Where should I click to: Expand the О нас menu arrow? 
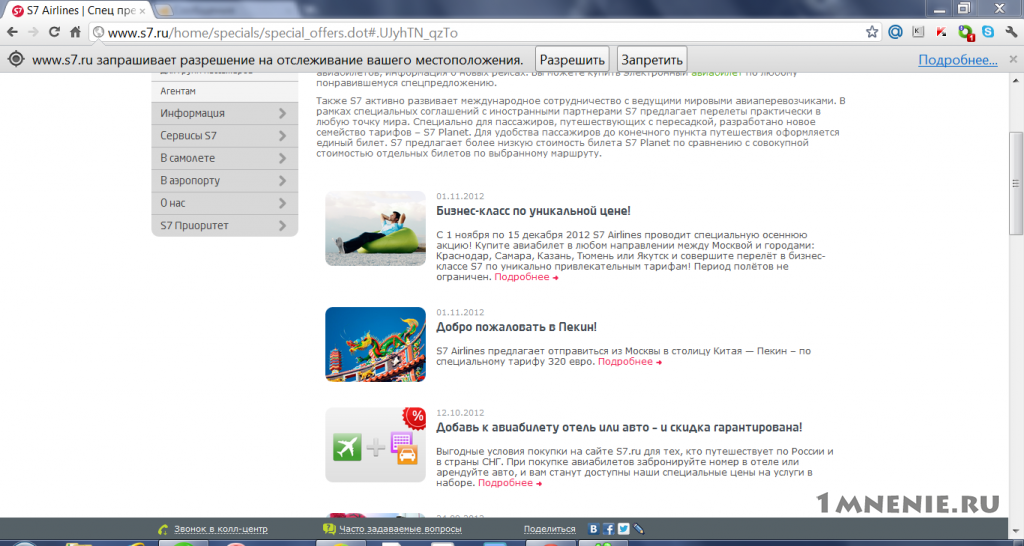click(282, 203)
